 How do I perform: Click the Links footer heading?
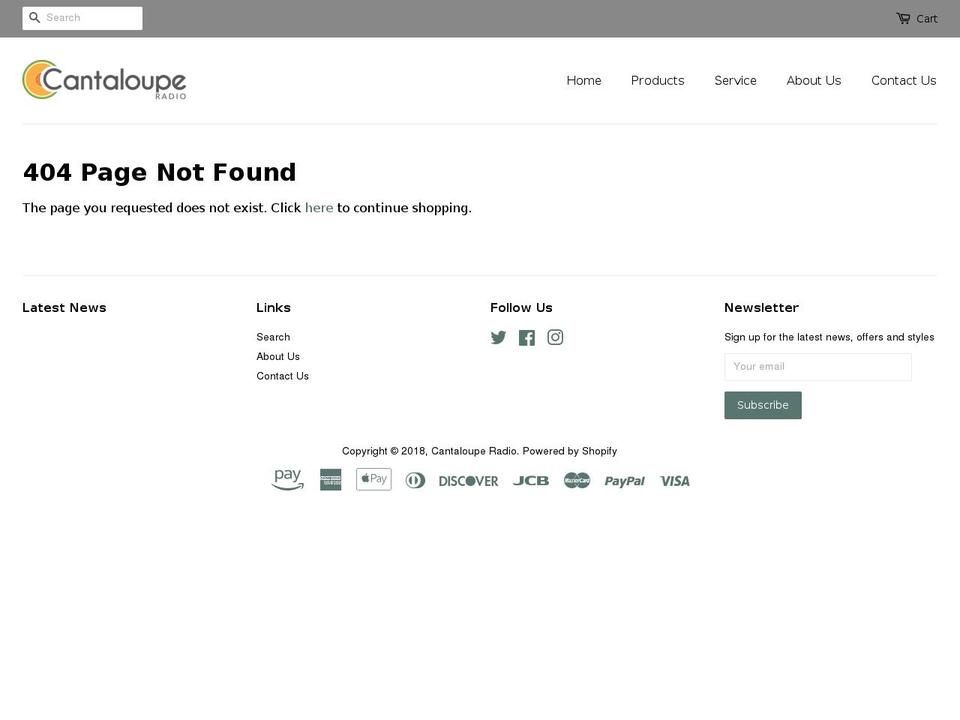point(273,307)
